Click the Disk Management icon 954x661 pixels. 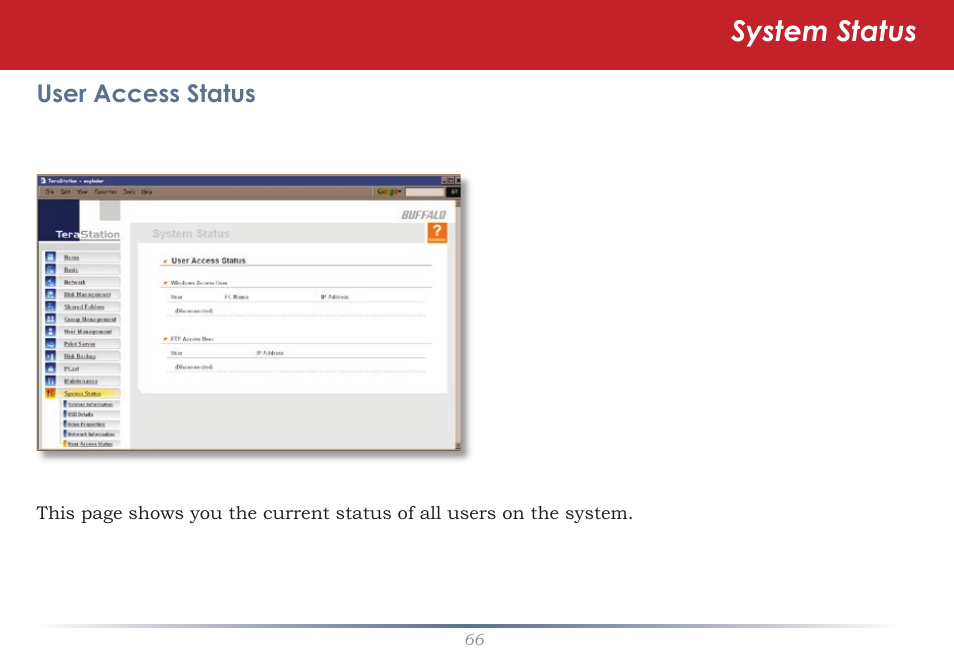point(50,295)
